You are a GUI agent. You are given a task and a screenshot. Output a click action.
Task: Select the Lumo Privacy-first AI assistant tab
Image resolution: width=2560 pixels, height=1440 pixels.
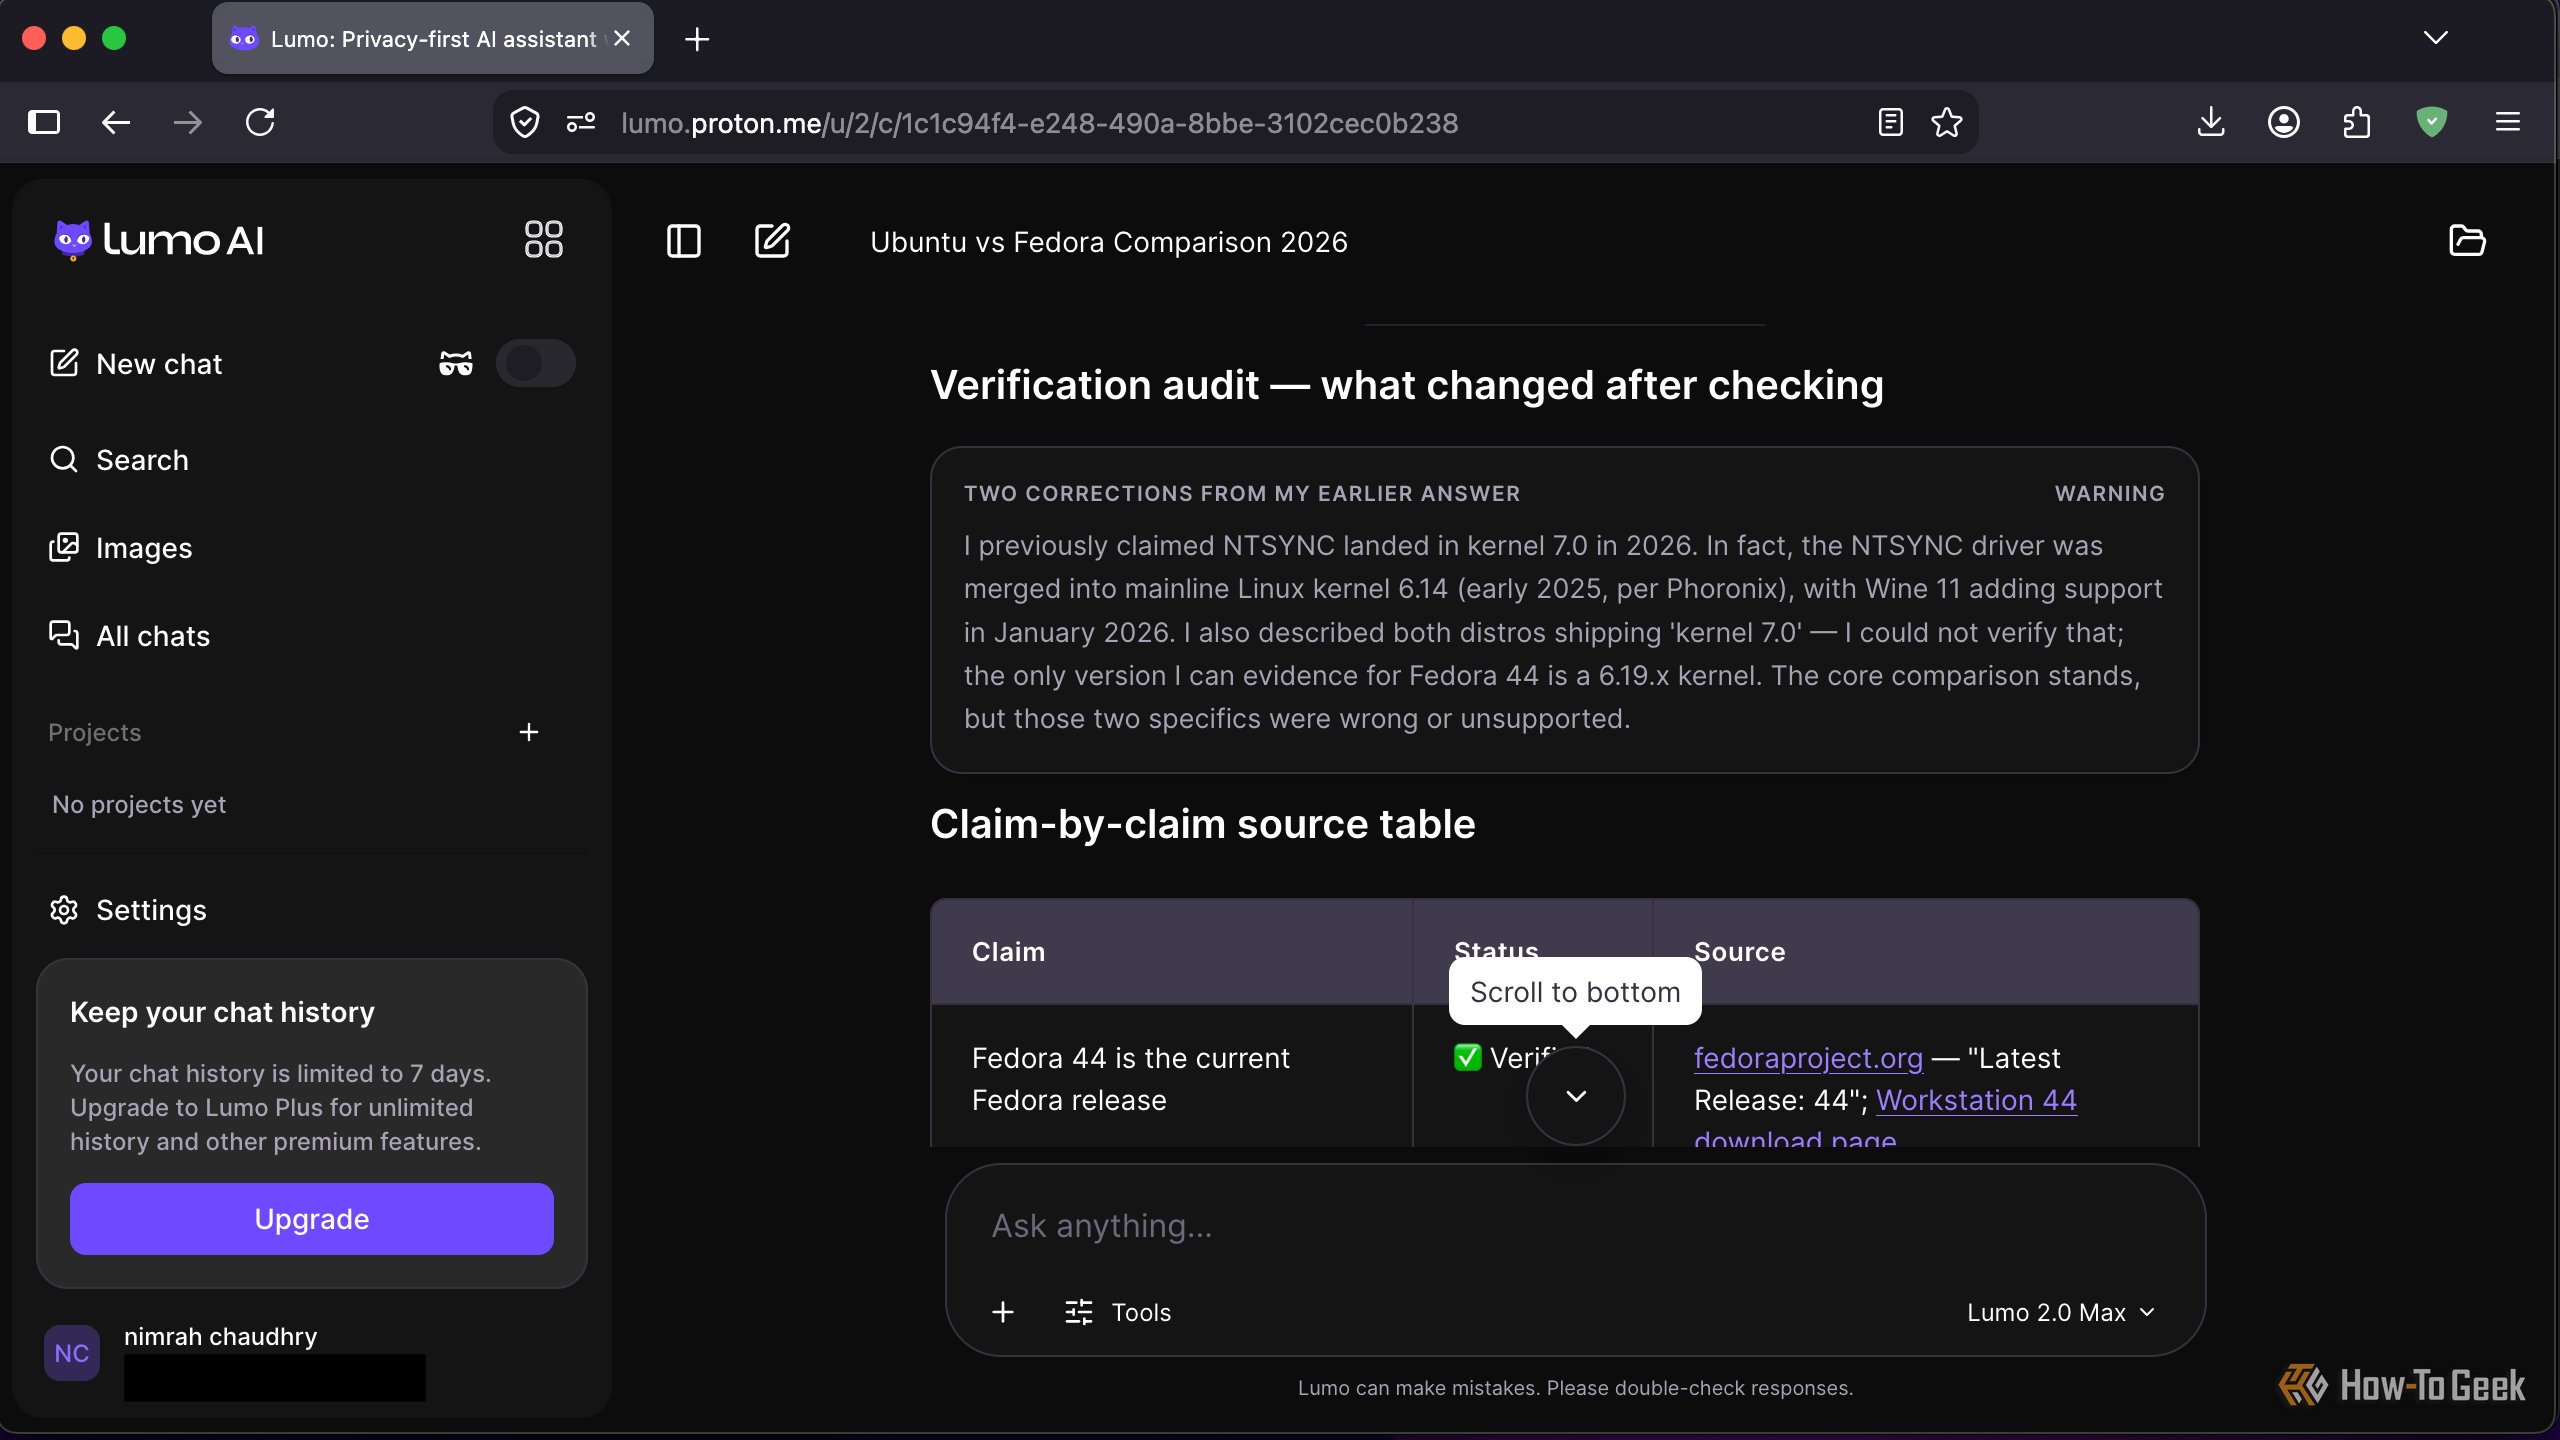point(432,39)
